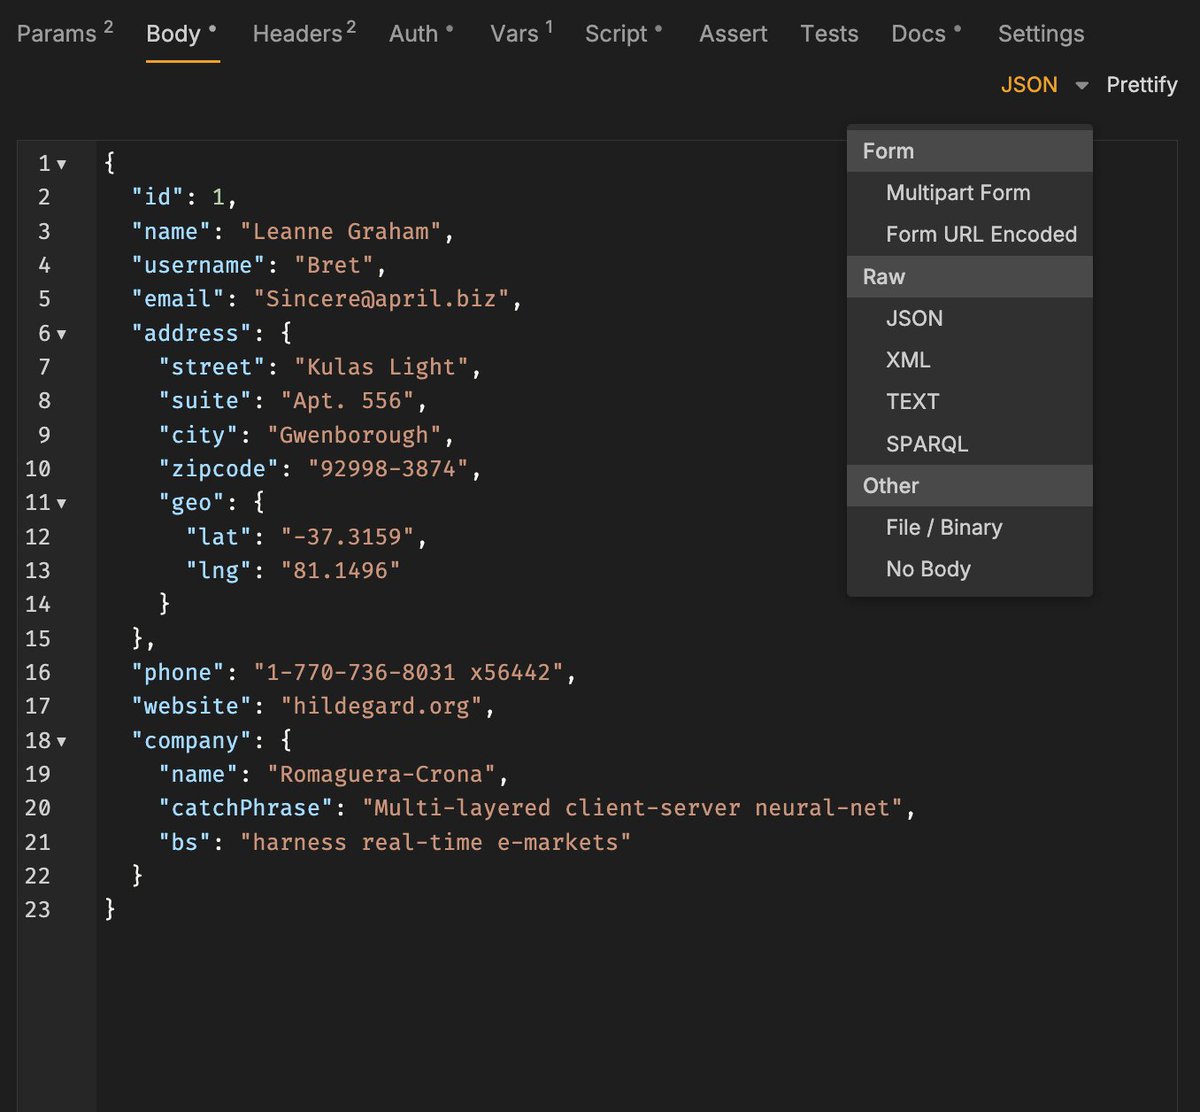Click line number 23 in the gutter
Viewport: 1200px width, 1112px height.
pyautogui.click(x=38, y=910)
